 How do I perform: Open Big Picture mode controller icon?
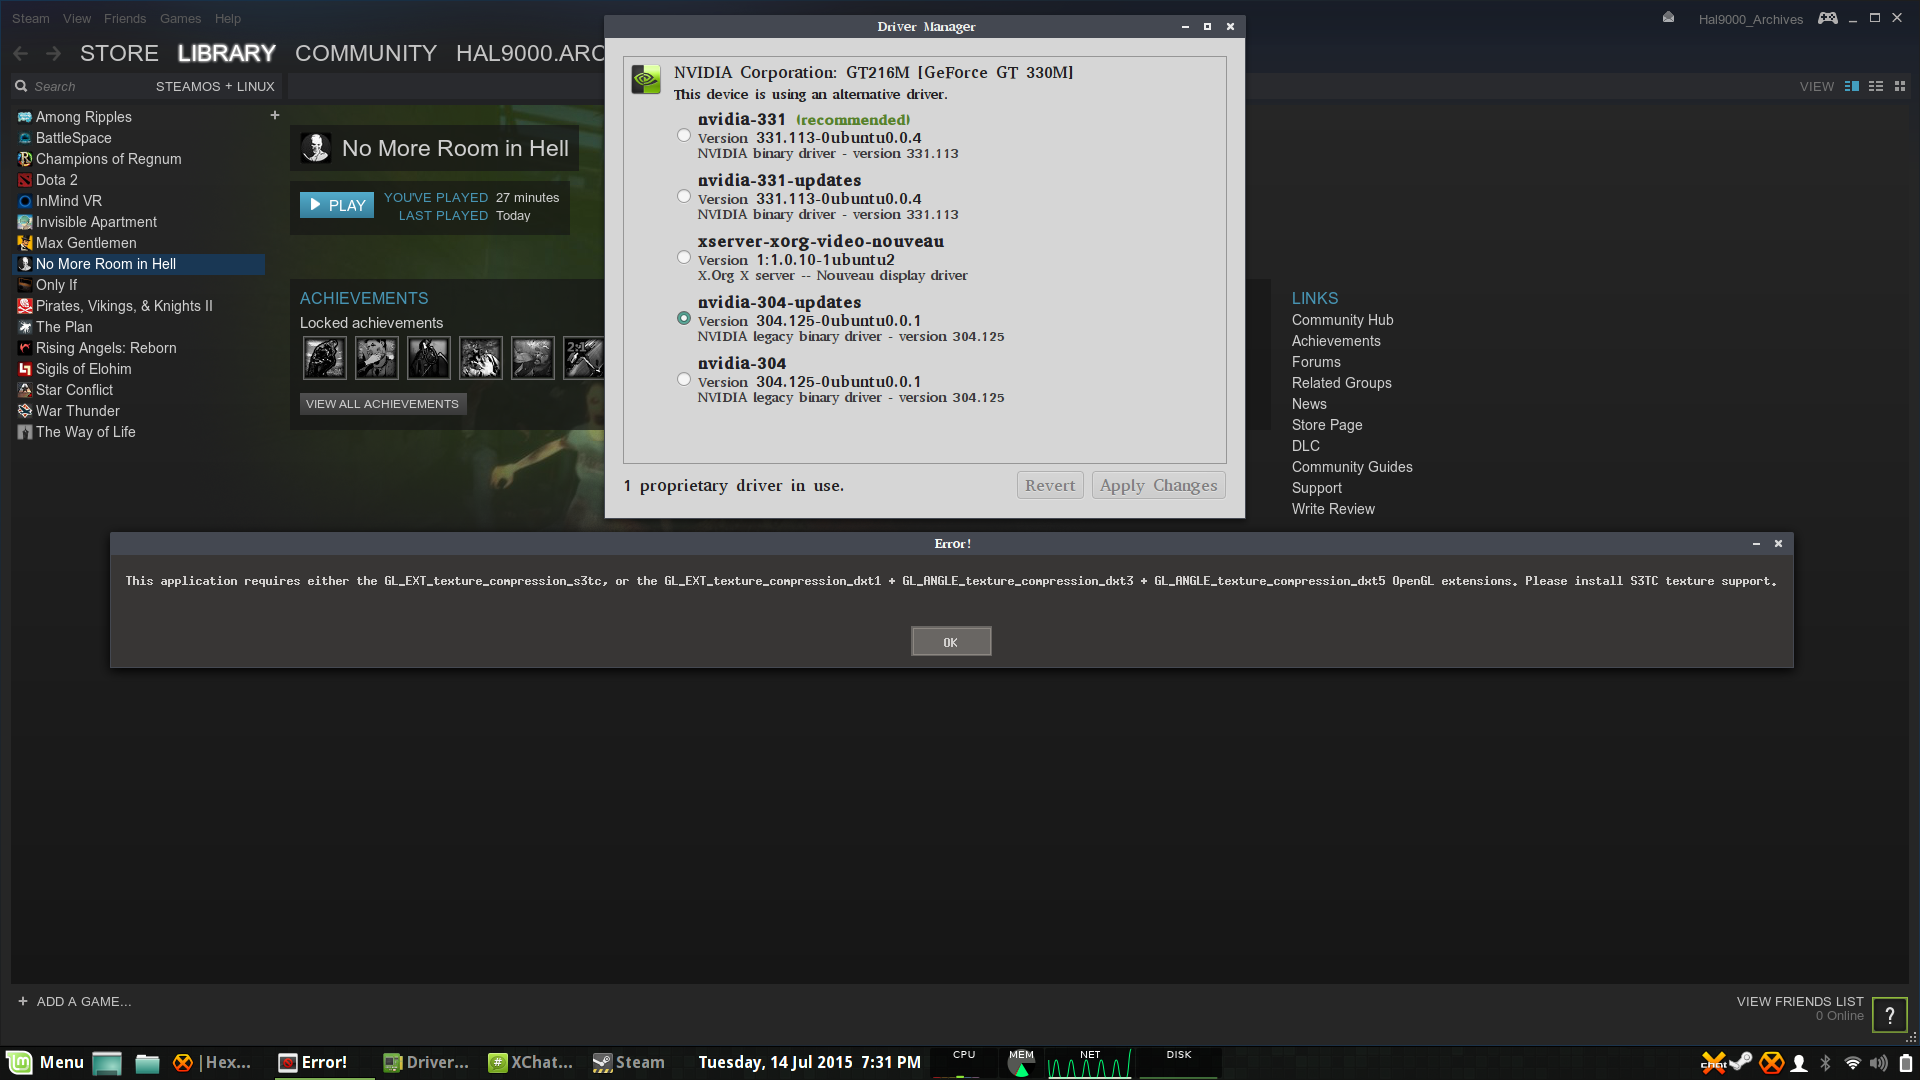click(1828, 18)
